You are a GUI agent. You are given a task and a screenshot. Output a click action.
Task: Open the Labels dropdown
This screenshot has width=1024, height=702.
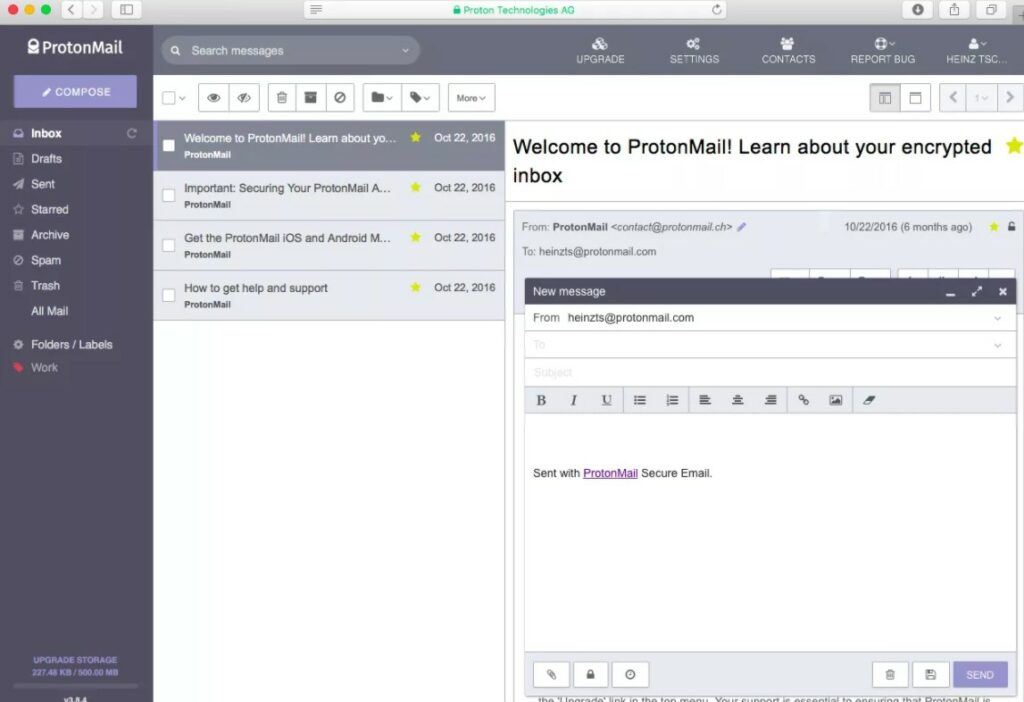coord(419,97)
